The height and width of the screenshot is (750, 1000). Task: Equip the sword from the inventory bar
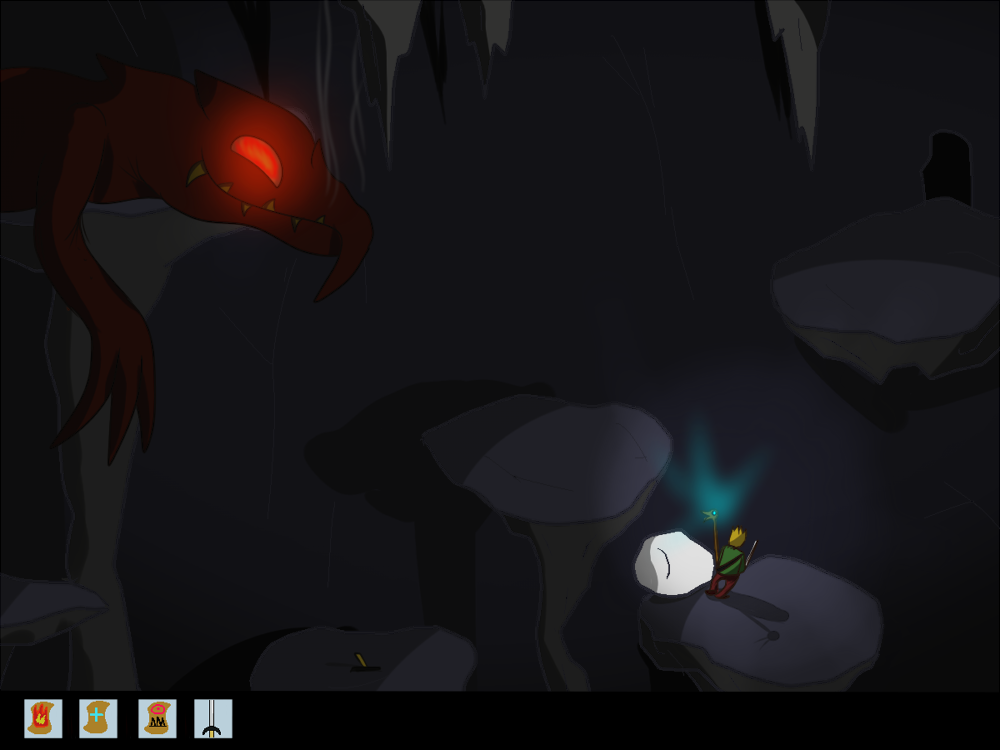pyautogui.click(x=213, y=718)
